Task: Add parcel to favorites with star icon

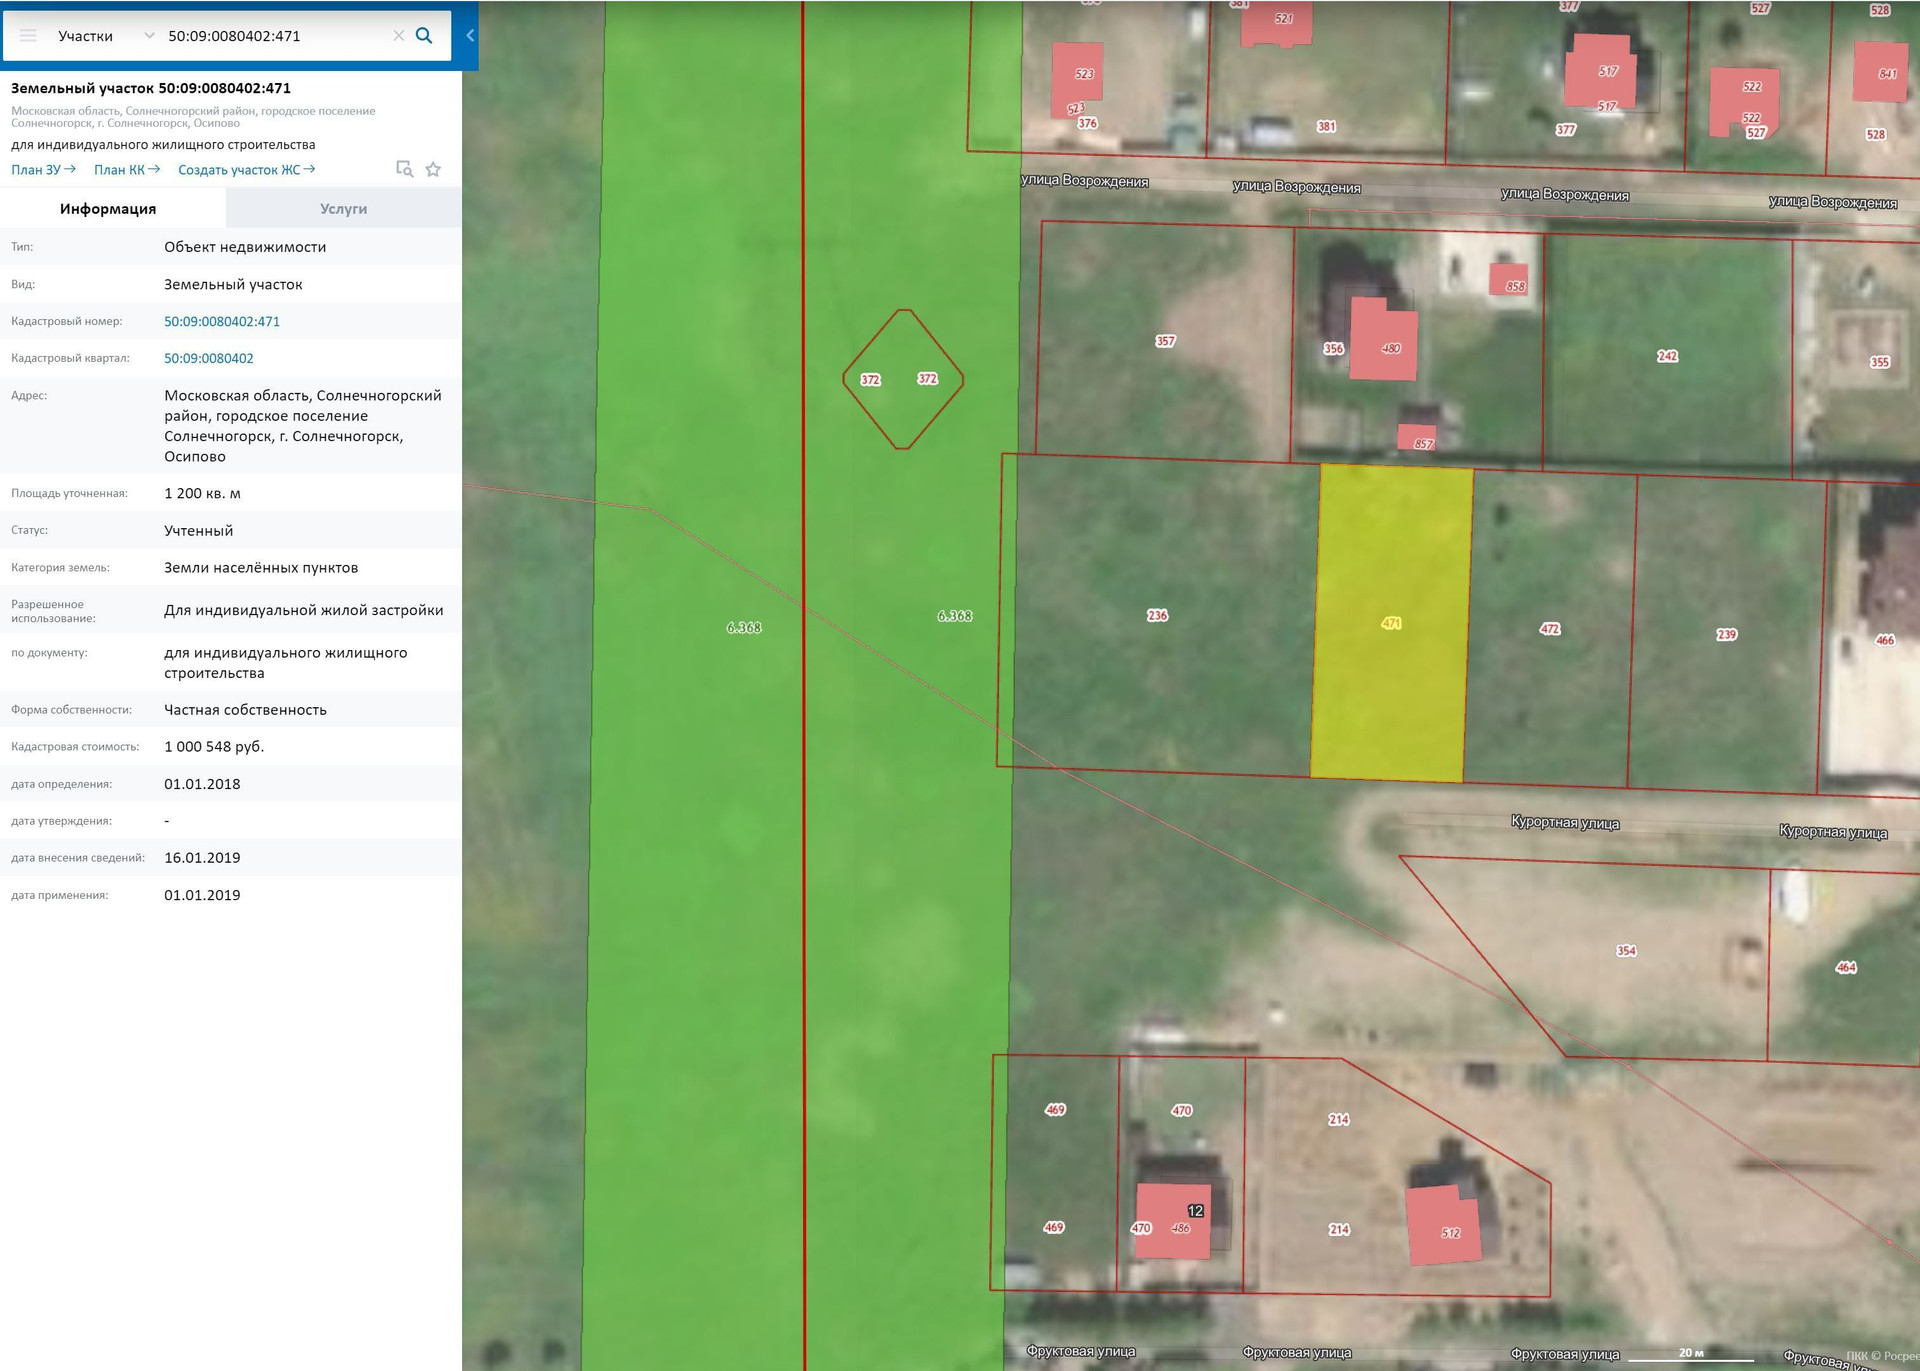Action: pyautogui.click(x=433, y=169)
